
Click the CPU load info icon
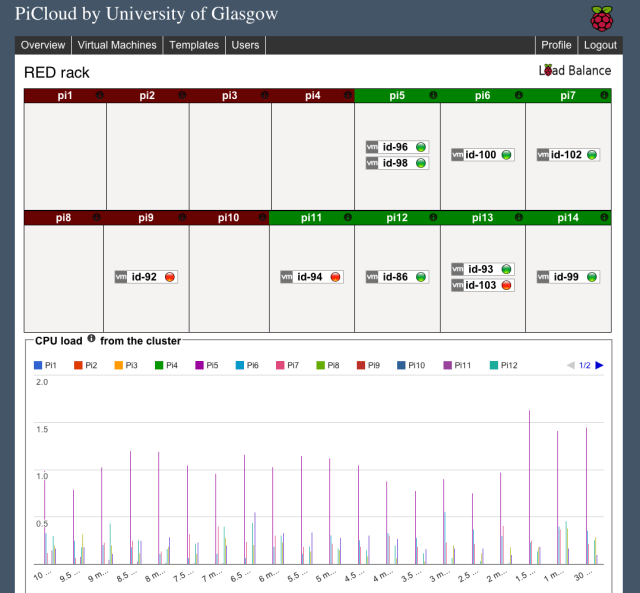91,338
